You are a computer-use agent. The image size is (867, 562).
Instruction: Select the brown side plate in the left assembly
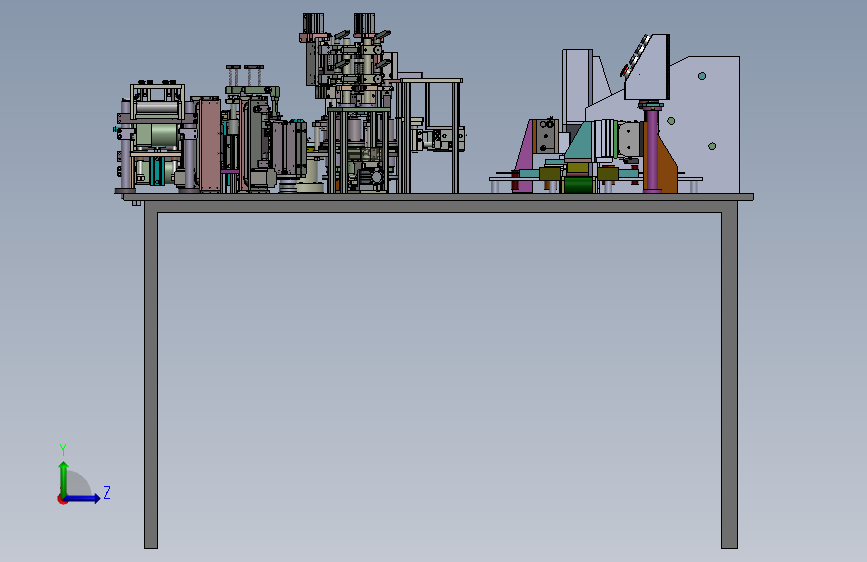(210, 145)
